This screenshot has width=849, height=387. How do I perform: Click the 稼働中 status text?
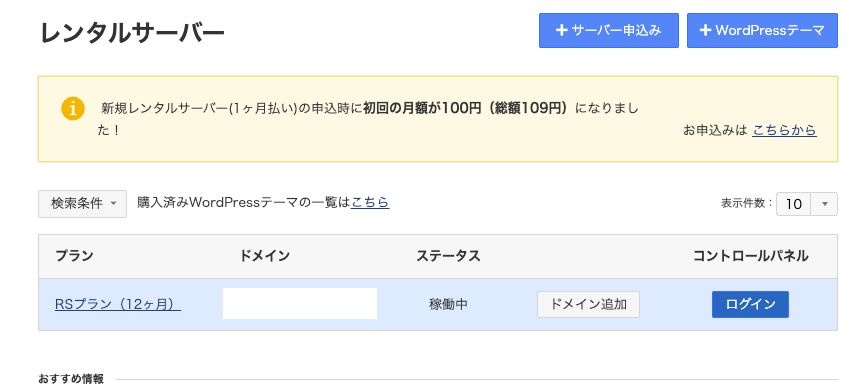coord(448,305)
